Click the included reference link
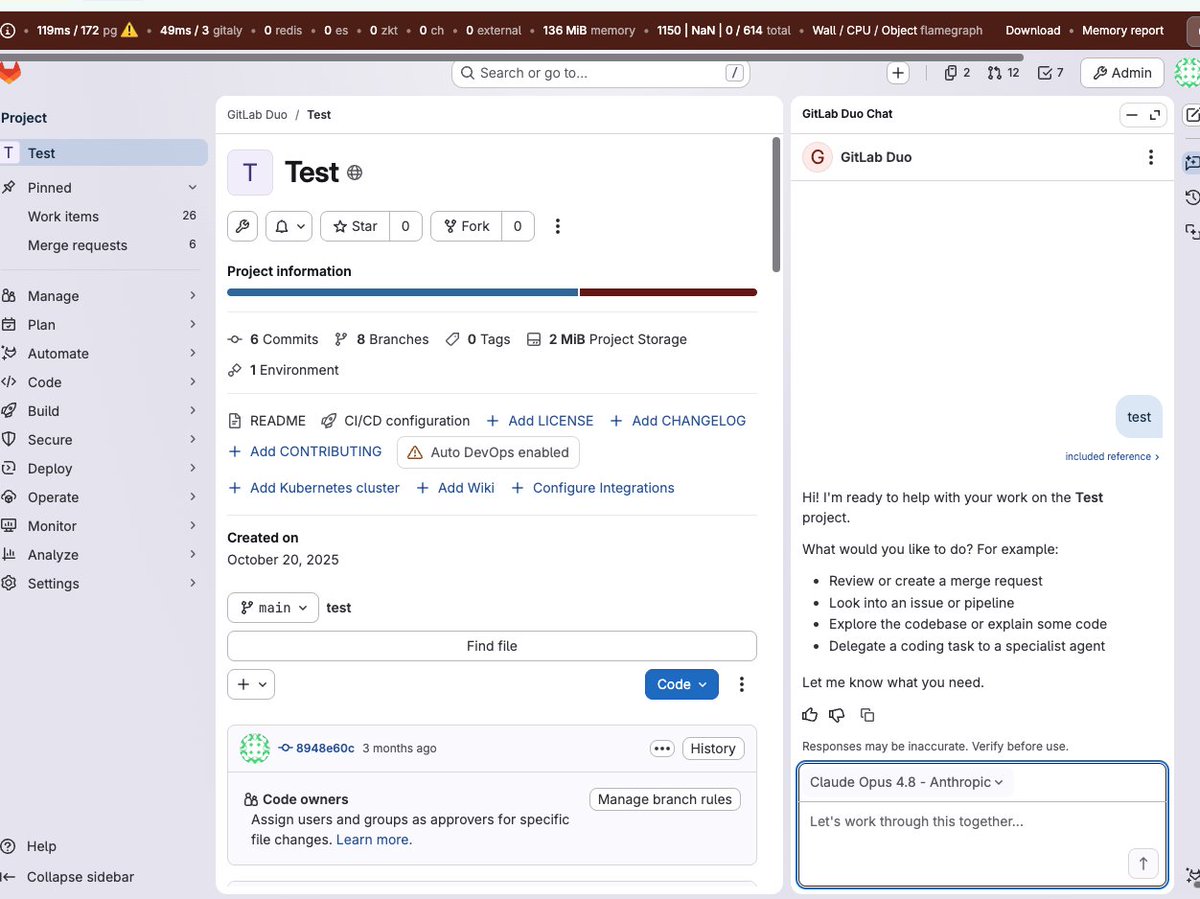Image resolution: width=1200 pixels, height=899 pixels. 1112,456
